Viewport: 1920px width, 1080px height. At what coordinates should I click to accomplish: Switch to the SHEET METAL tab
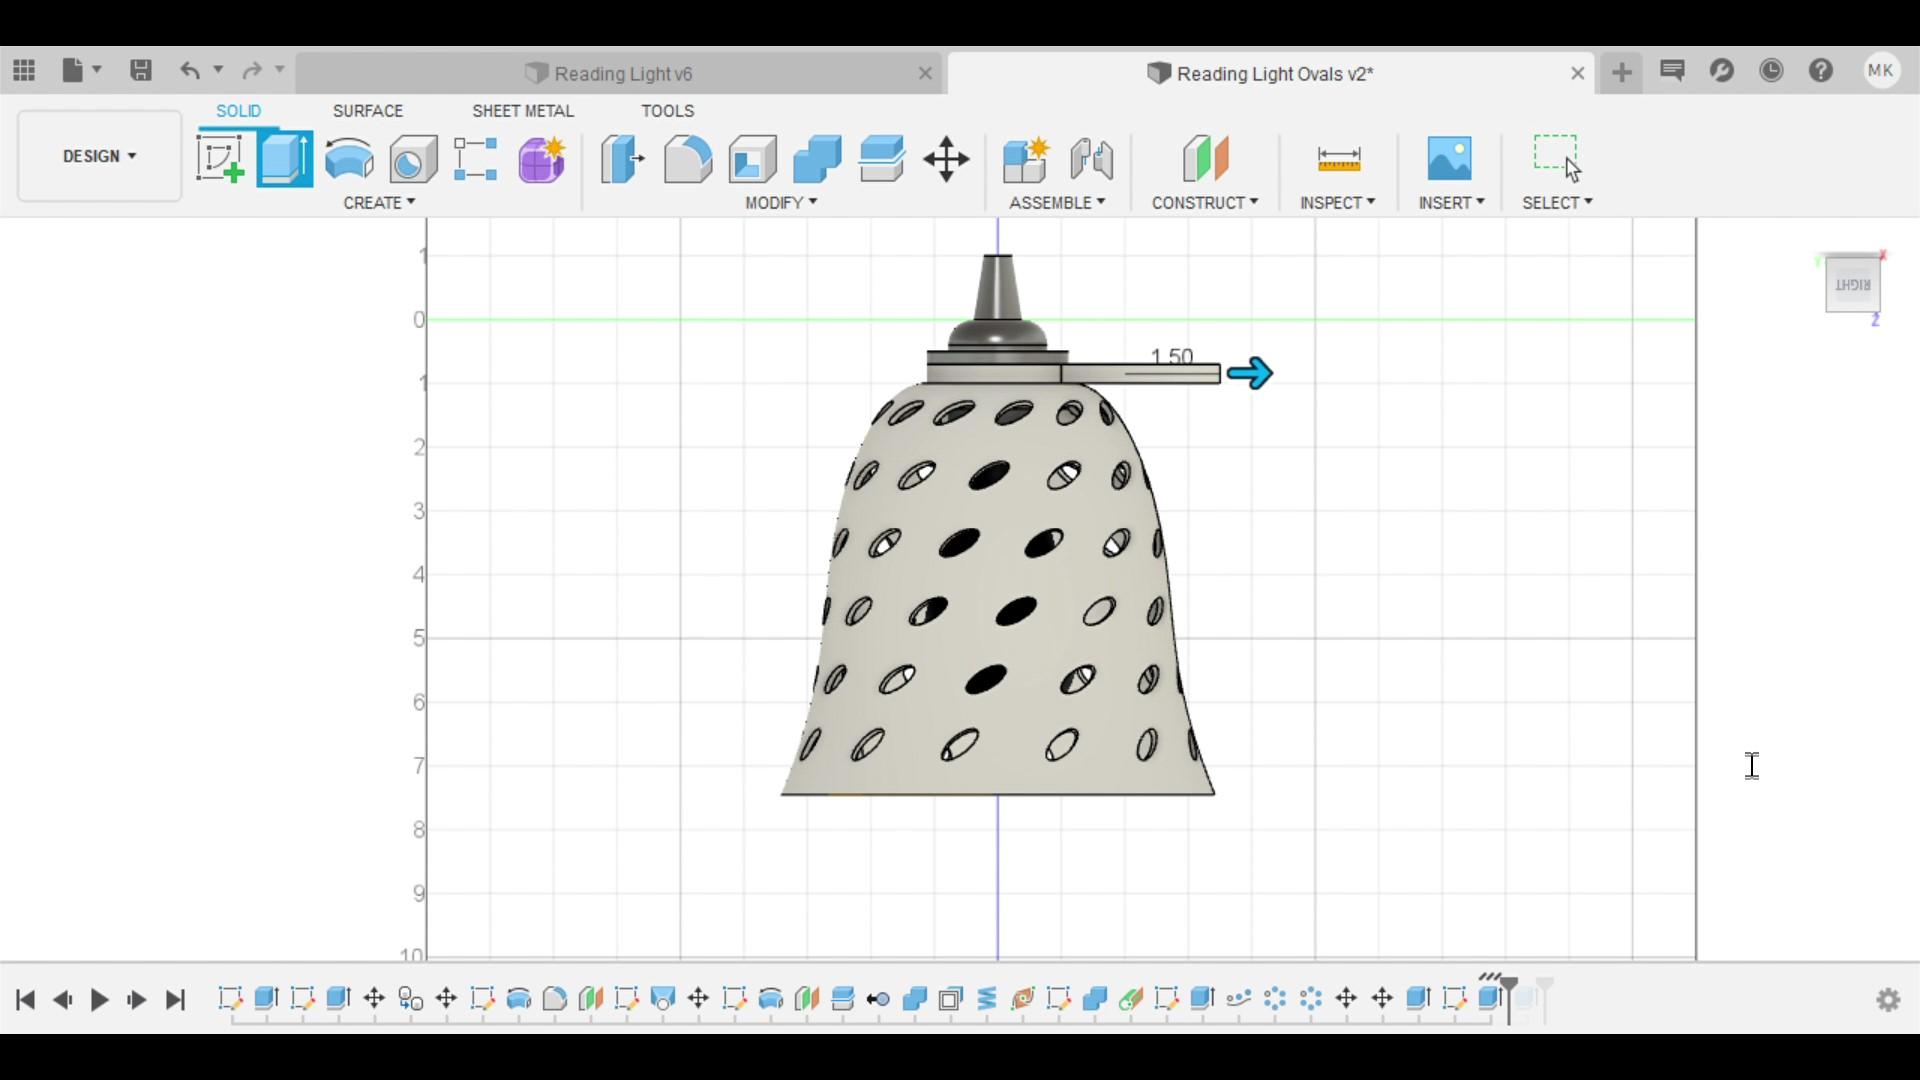(522, 111)
